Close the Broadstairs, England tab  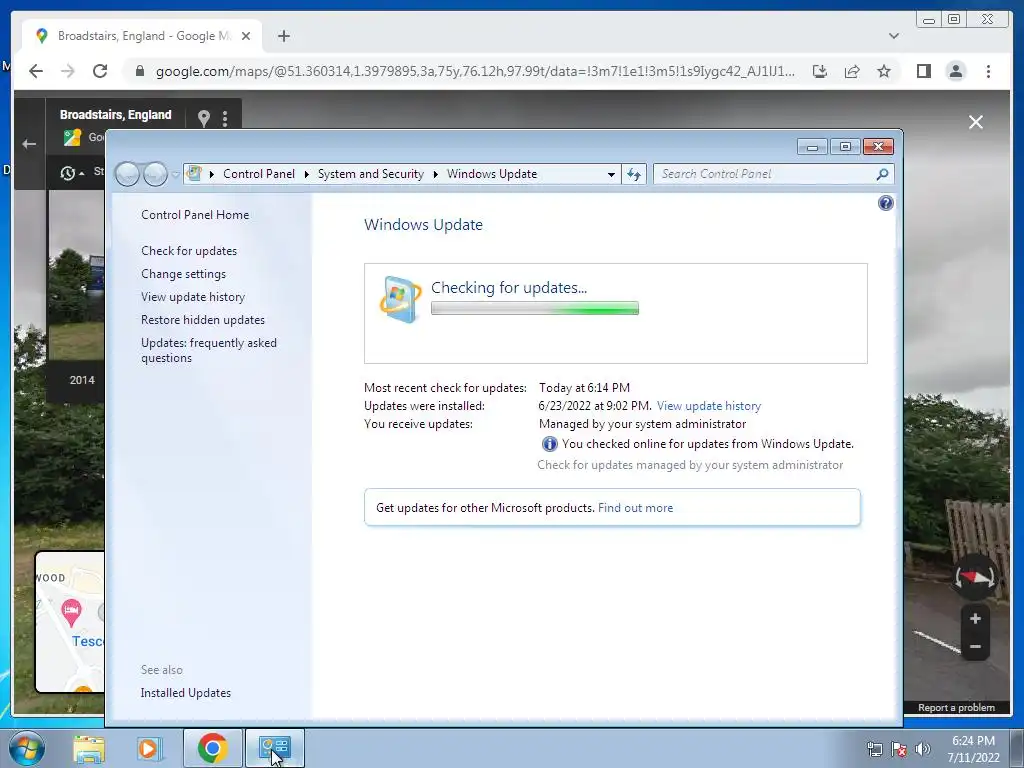tap(246, 36)
